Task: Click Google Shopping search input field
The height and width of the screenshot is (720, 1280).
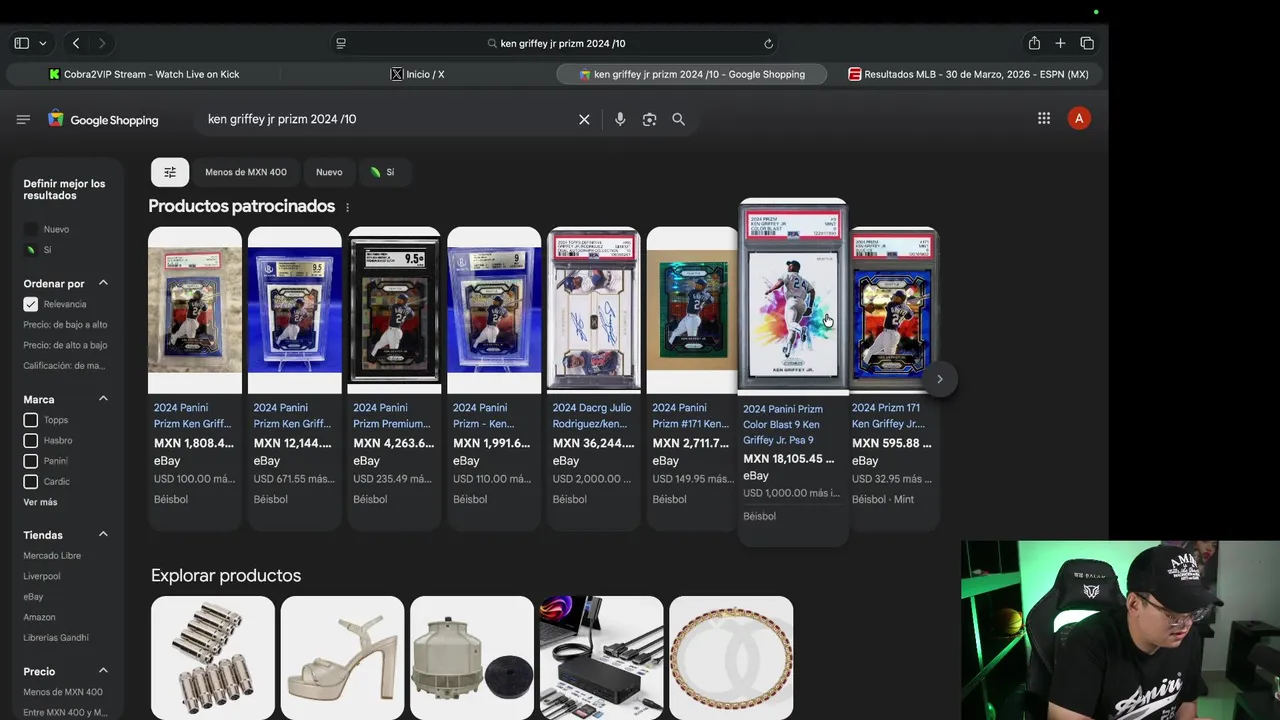Action: tap(385, 119)
